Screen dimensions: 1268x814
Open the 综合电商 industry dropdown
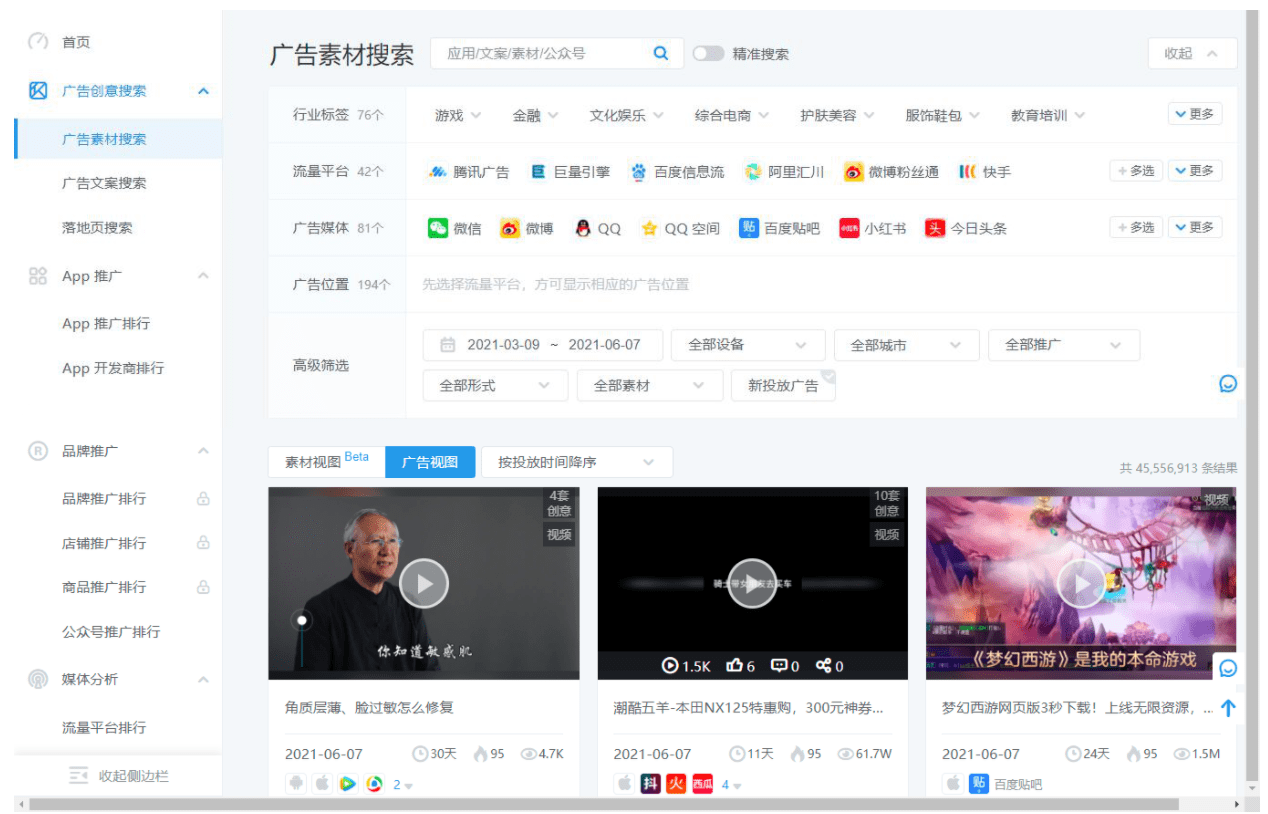pyautogui.click(x=732, y=115)
